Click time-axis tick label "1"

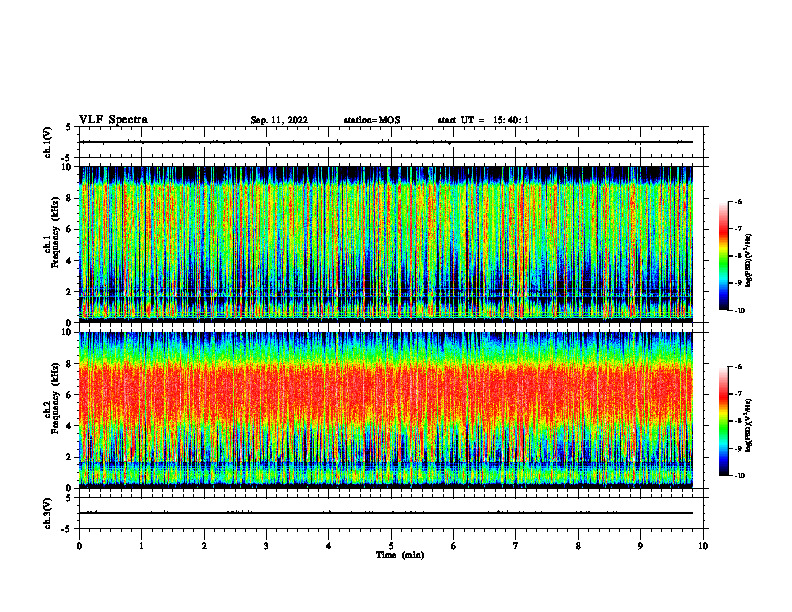(141, 546)
